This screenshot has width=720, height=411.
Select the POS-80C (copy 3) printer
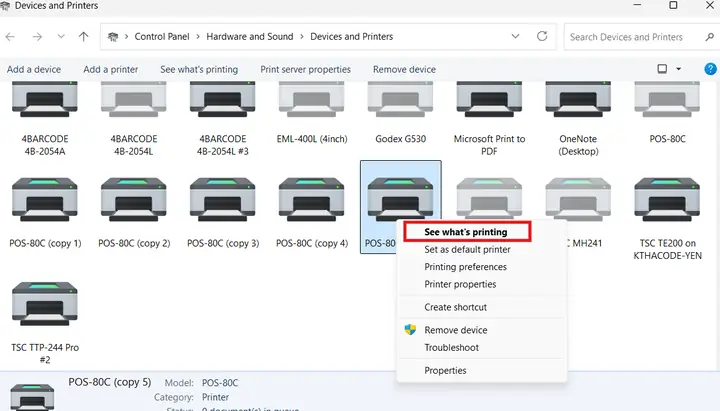pos(223,200)
